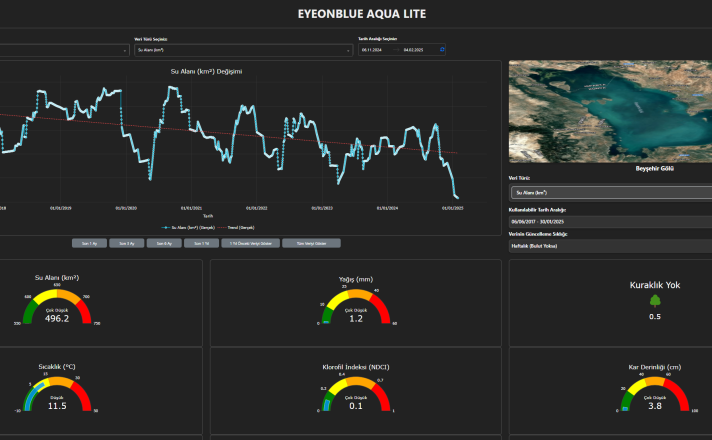Viewport: 712px width, 440px height.
Task: Click the Klorofil İndeksi (NDCI) gauge
Action: pyautogui.click(x=356, y=394)
